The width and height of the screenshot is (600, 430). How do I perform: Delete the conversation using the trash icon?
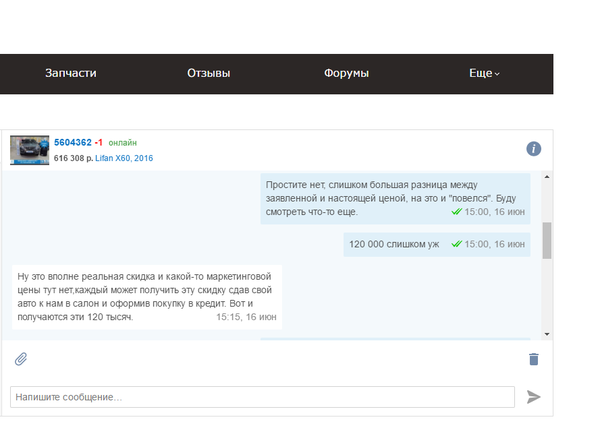coord(533,359)
